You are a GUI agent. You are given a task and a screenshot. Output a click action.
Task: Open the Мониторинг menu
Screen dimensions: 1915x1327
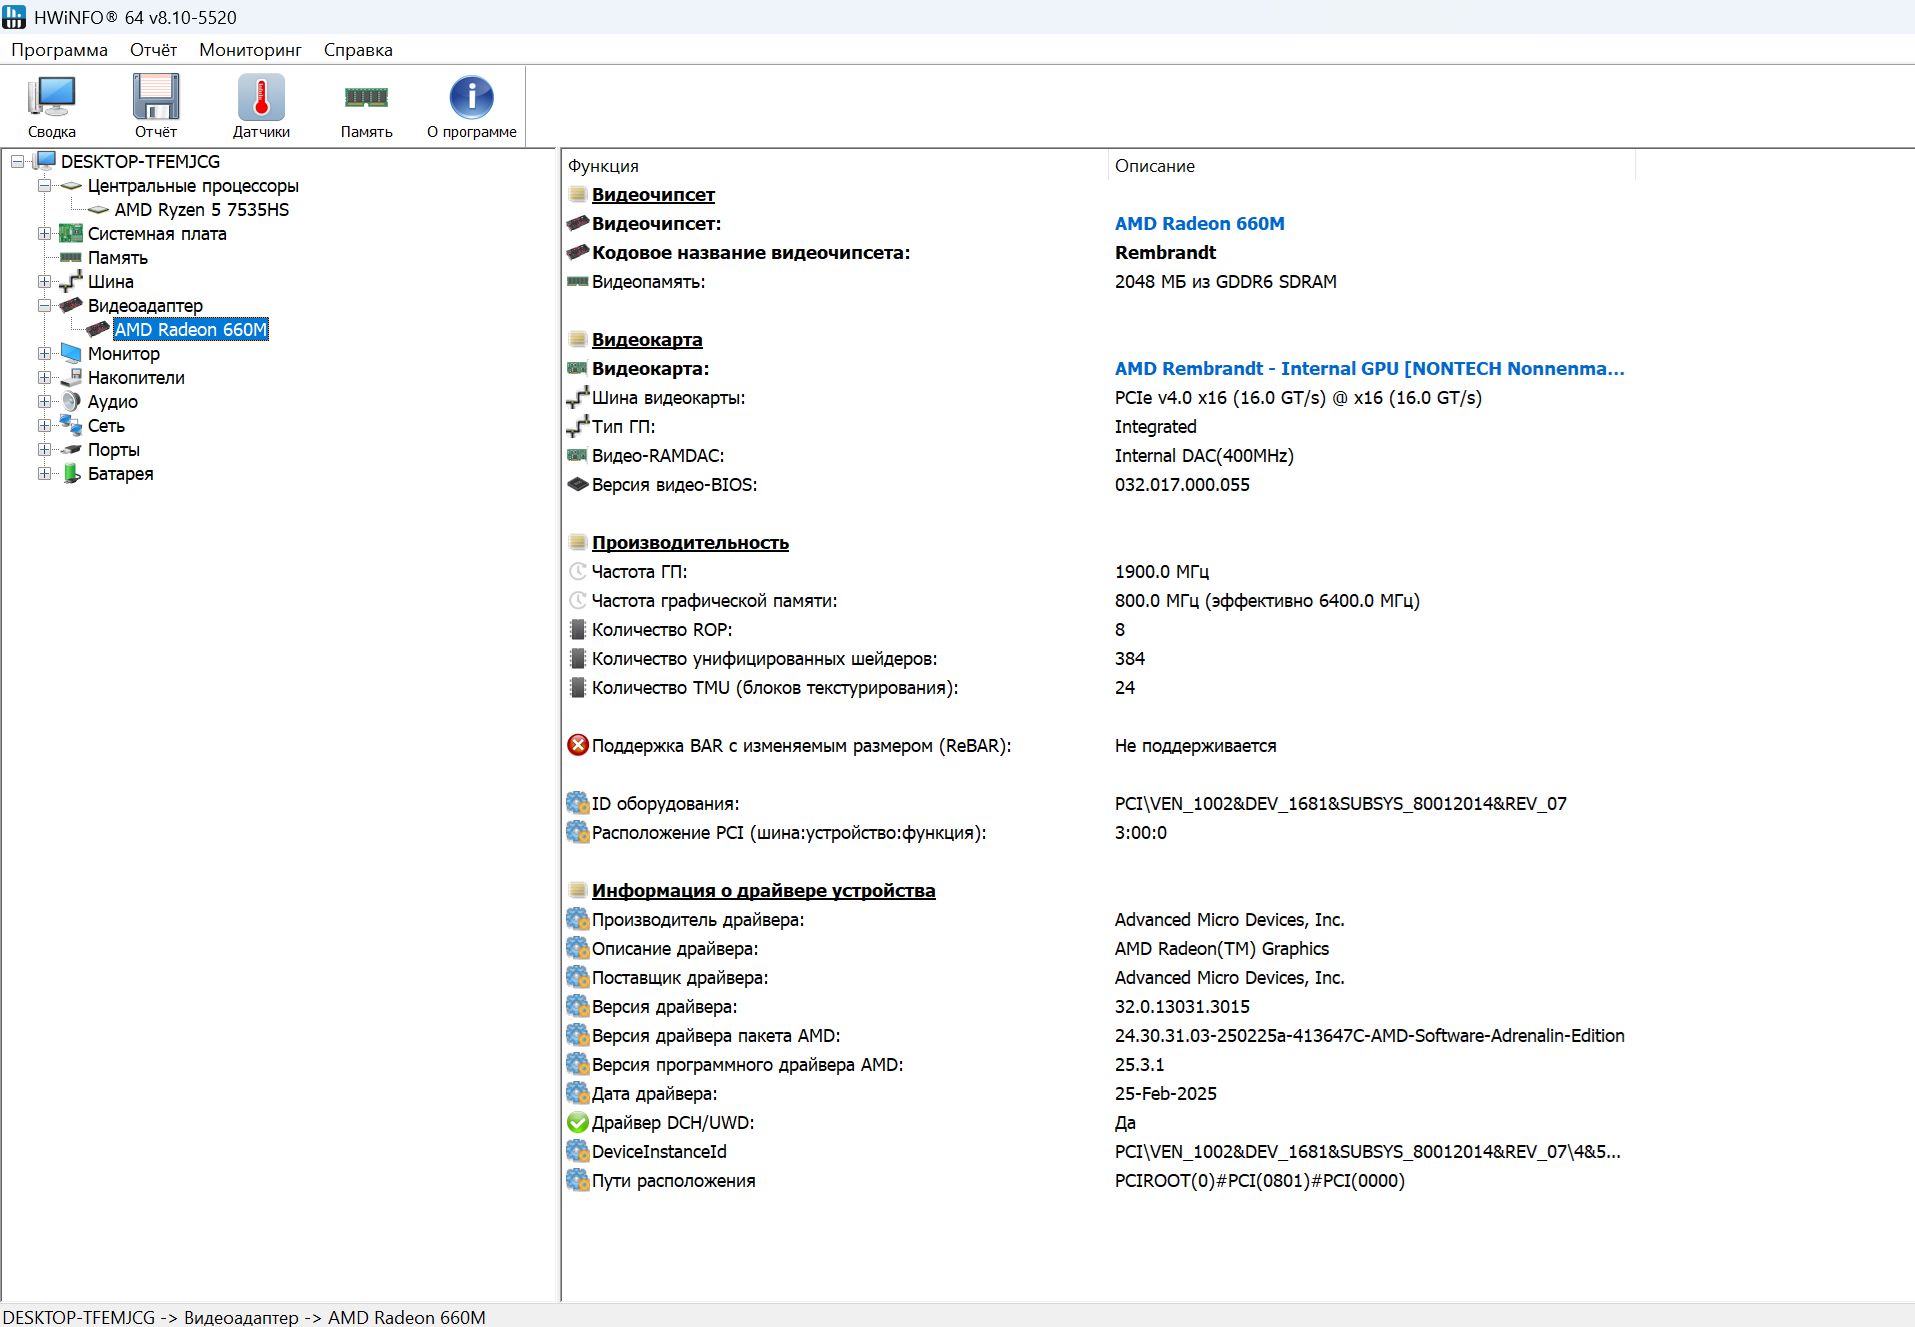click(250, 50)
